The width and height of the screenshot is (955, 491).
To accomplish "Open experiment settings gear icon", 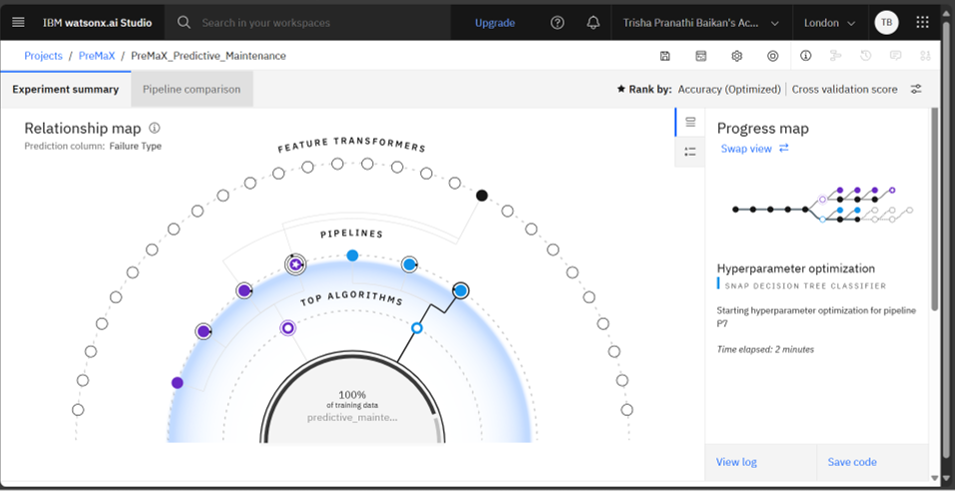I will point(737,56).
